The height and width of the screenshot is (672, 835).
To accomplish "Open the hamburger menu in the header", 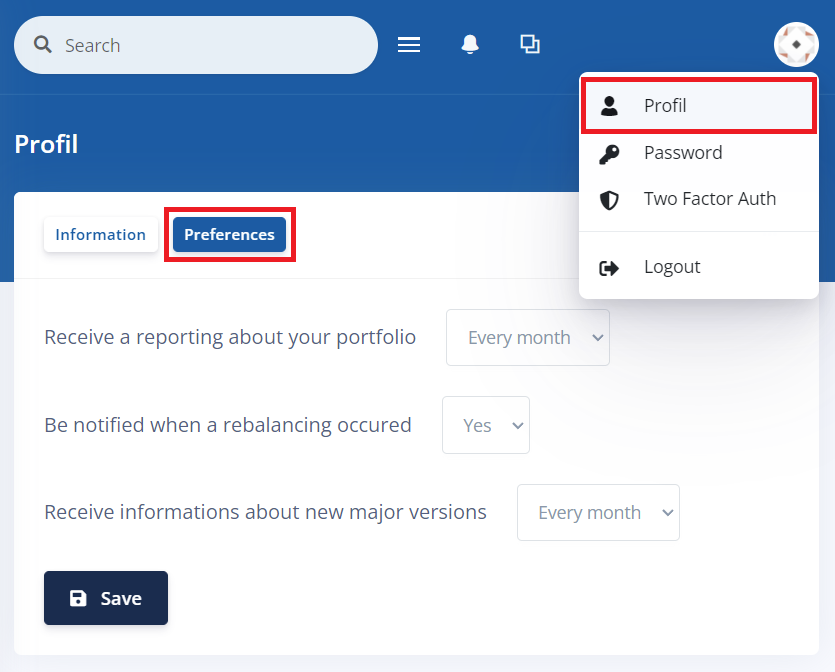I will pos(409,45).
